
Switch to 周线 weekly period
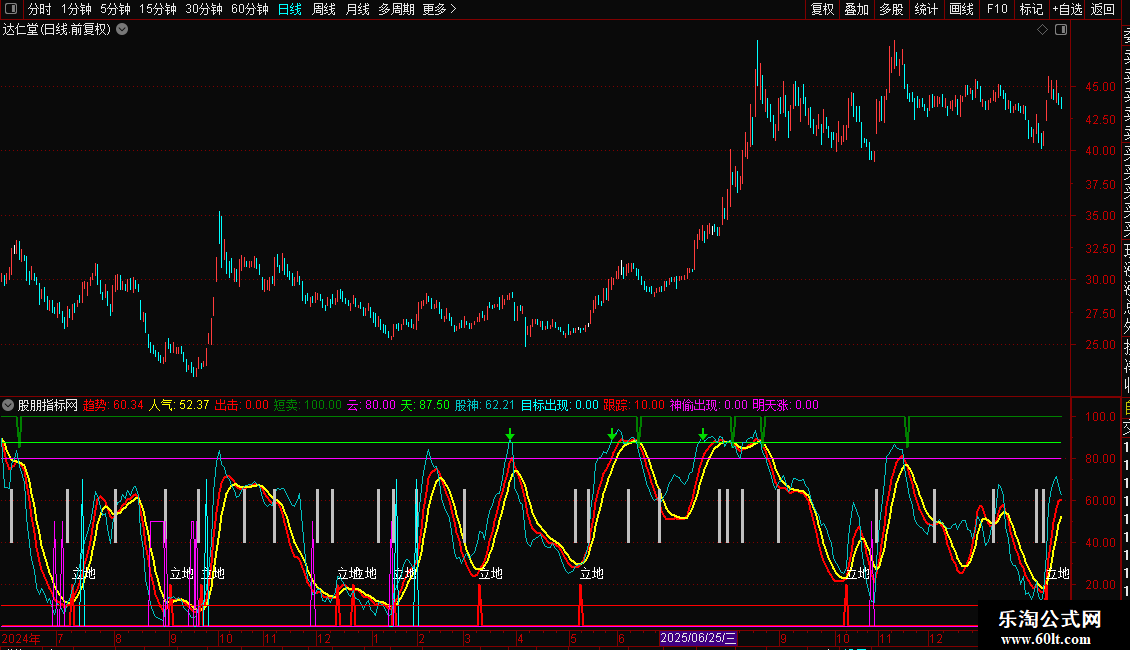click(324, 9)
